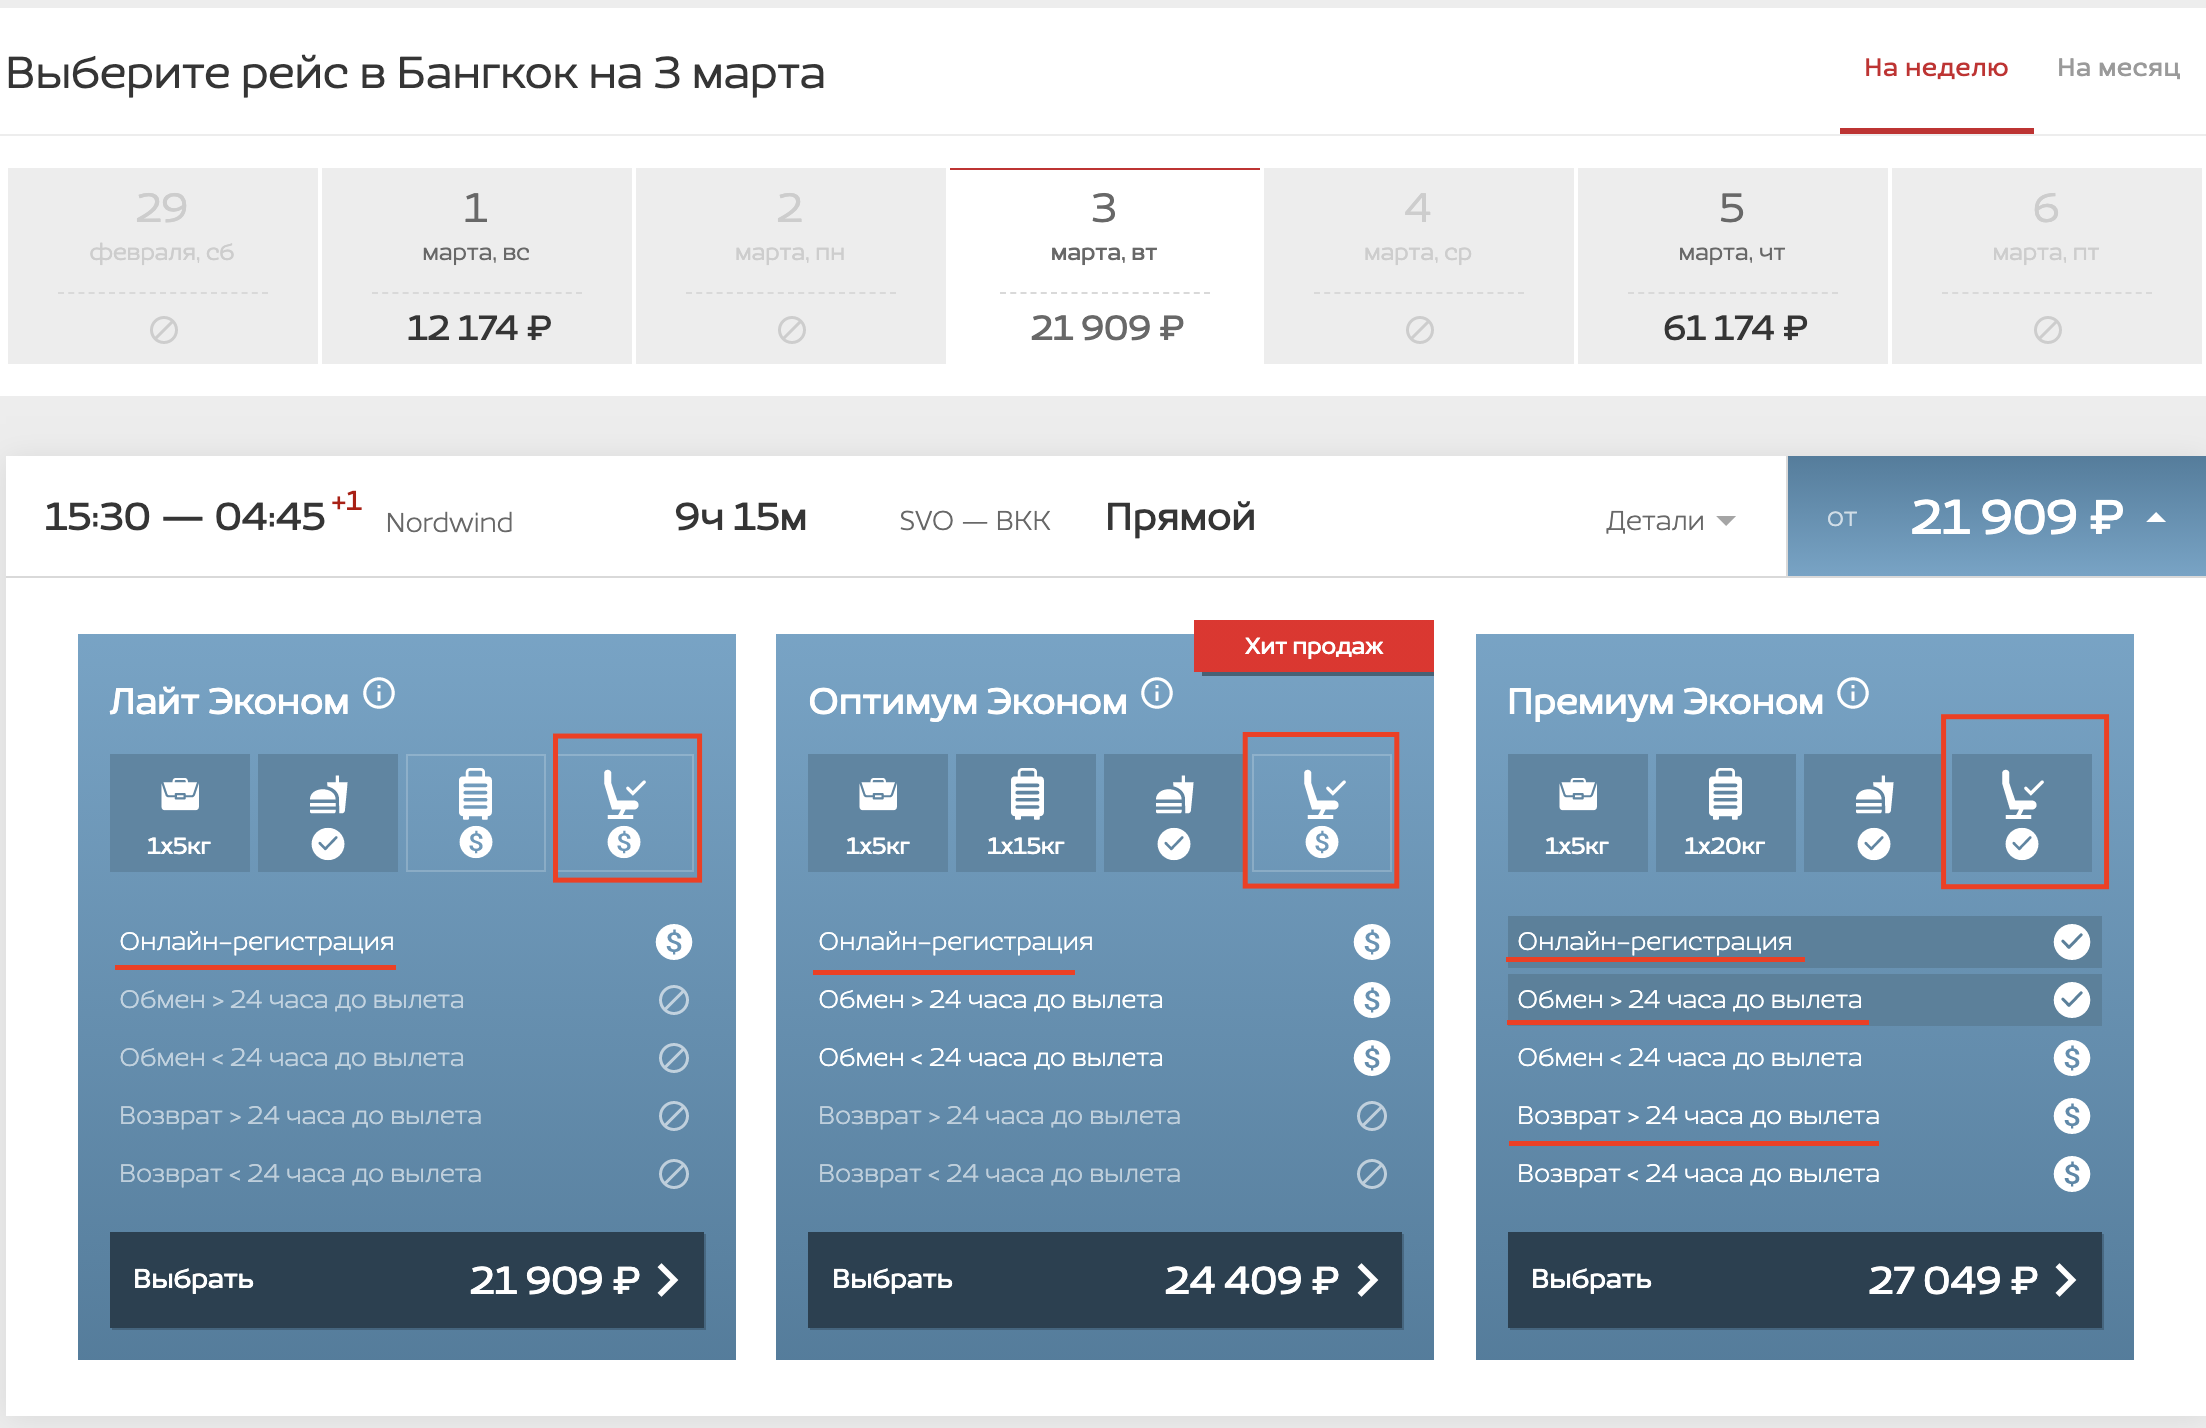Click the Премиум Эконом fare title

tap(1666, 701)
